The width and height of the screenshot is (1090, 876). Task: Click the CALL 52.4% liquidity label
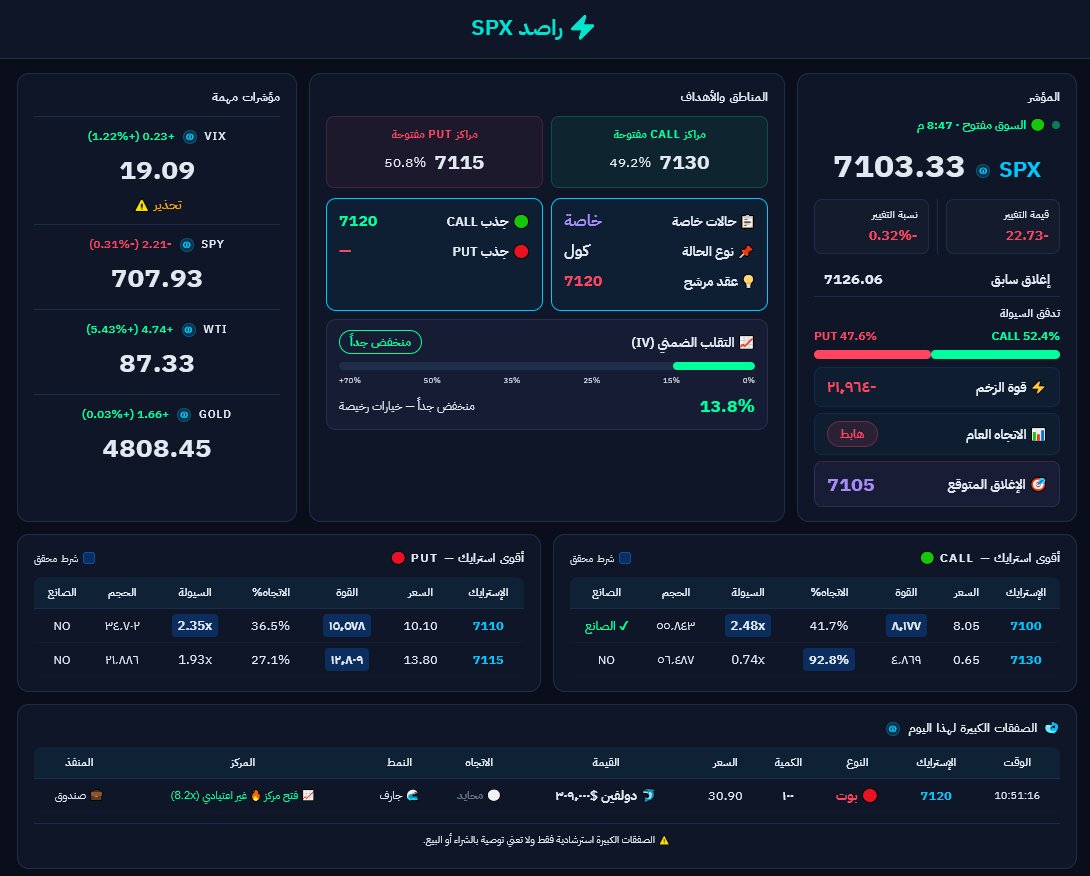coord(1025,336)
